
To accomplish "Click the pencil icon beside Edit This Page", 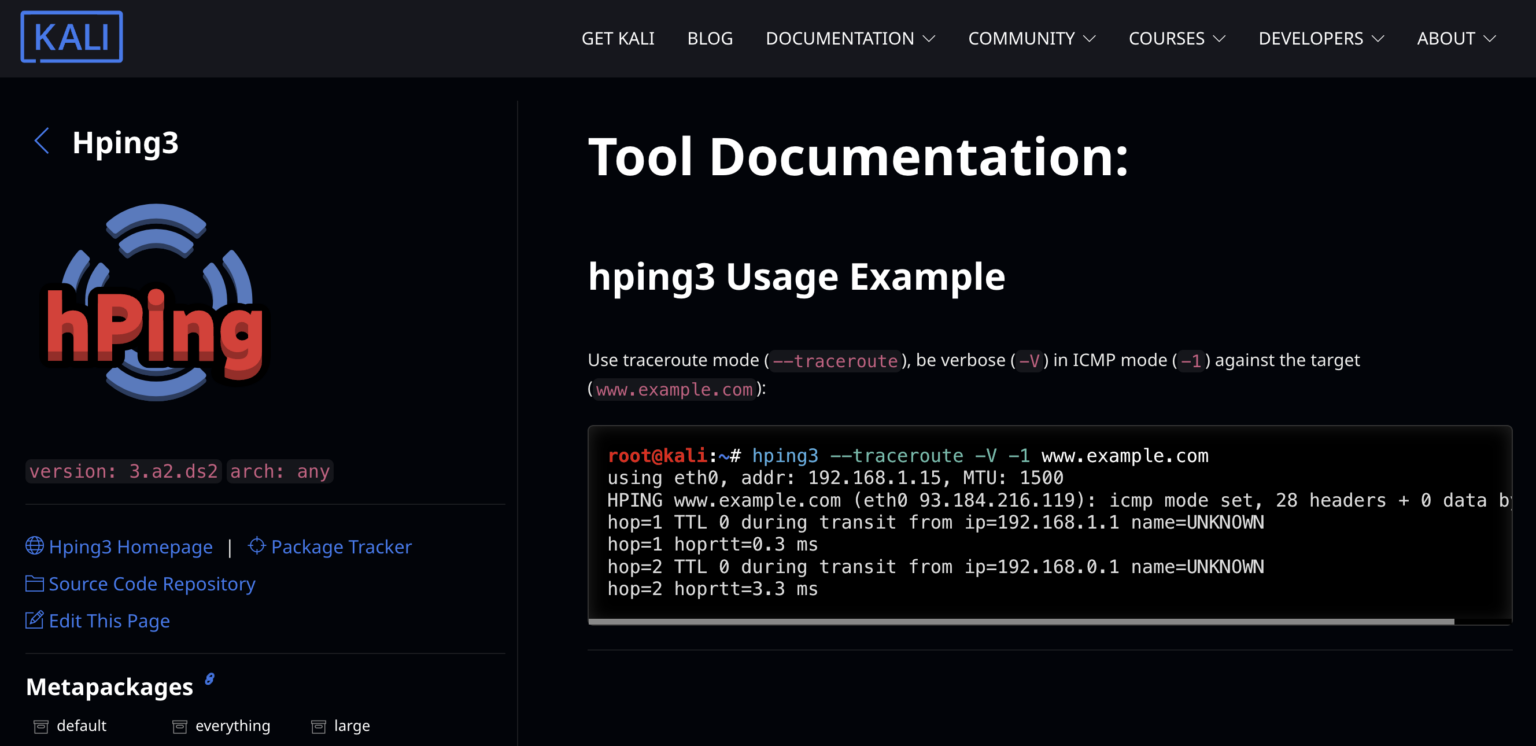I will click(33, 620).
